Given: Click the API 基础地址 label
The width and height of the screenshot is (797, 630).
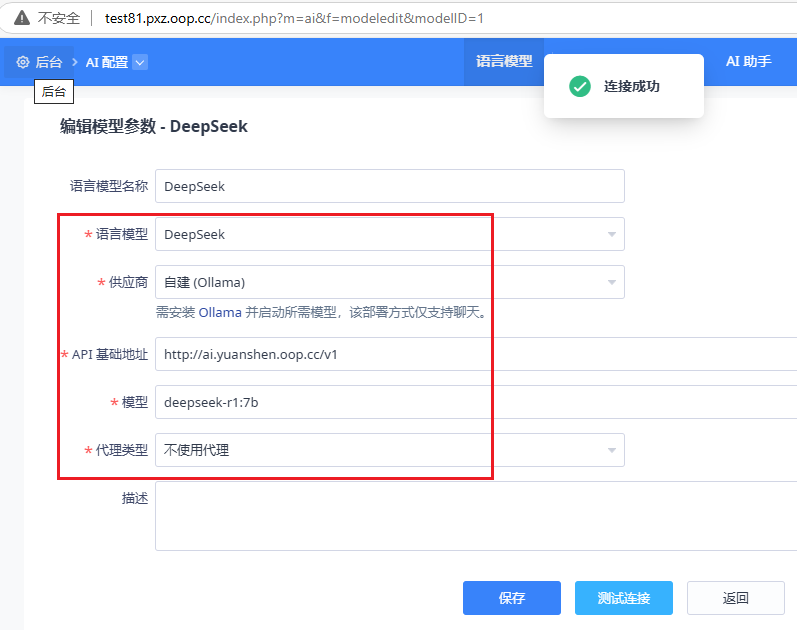Looking at the screenshot, I should click(x=110, y=354).
